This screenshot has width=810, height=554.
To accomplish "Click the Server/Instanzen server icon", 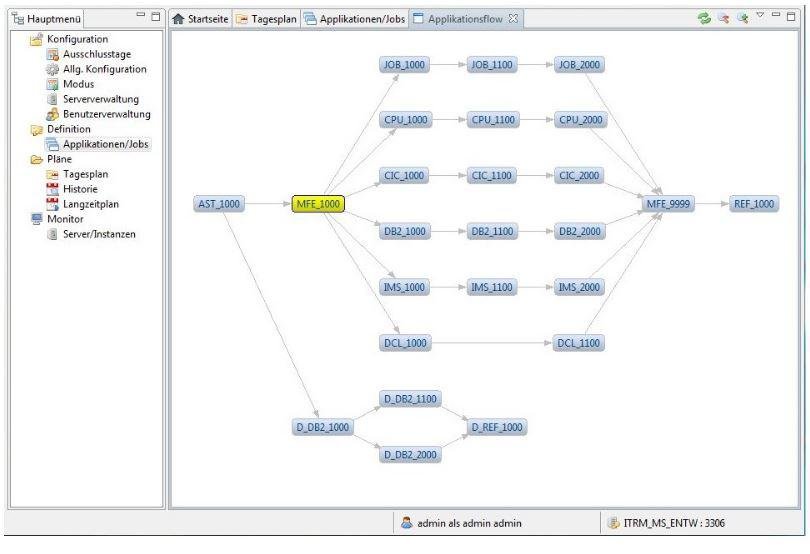I will click(52, 234).
